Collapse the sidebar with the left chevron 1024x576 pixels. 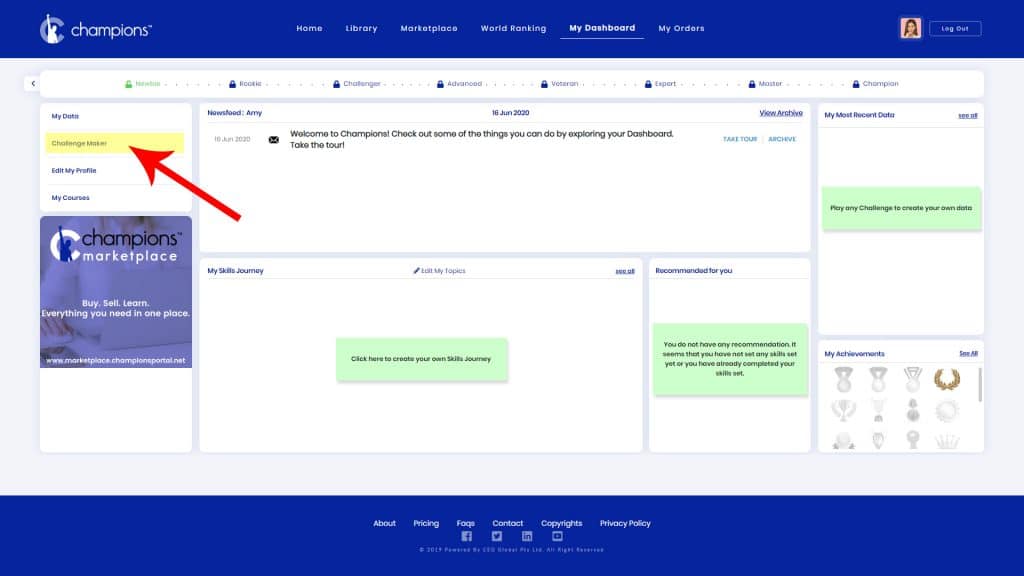33,84
